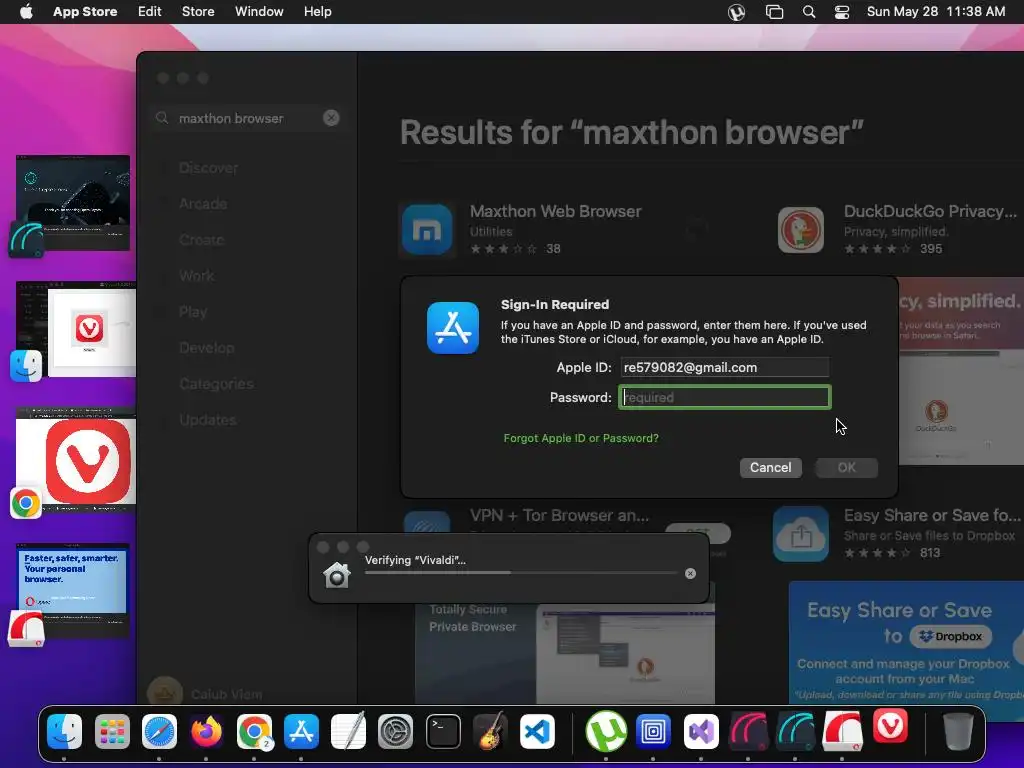Image resolution: width=1024 pixels, height=768 pixels.
Task: Click Finder window thumbnail with Vivaldi installer
Action: [76, 329]
